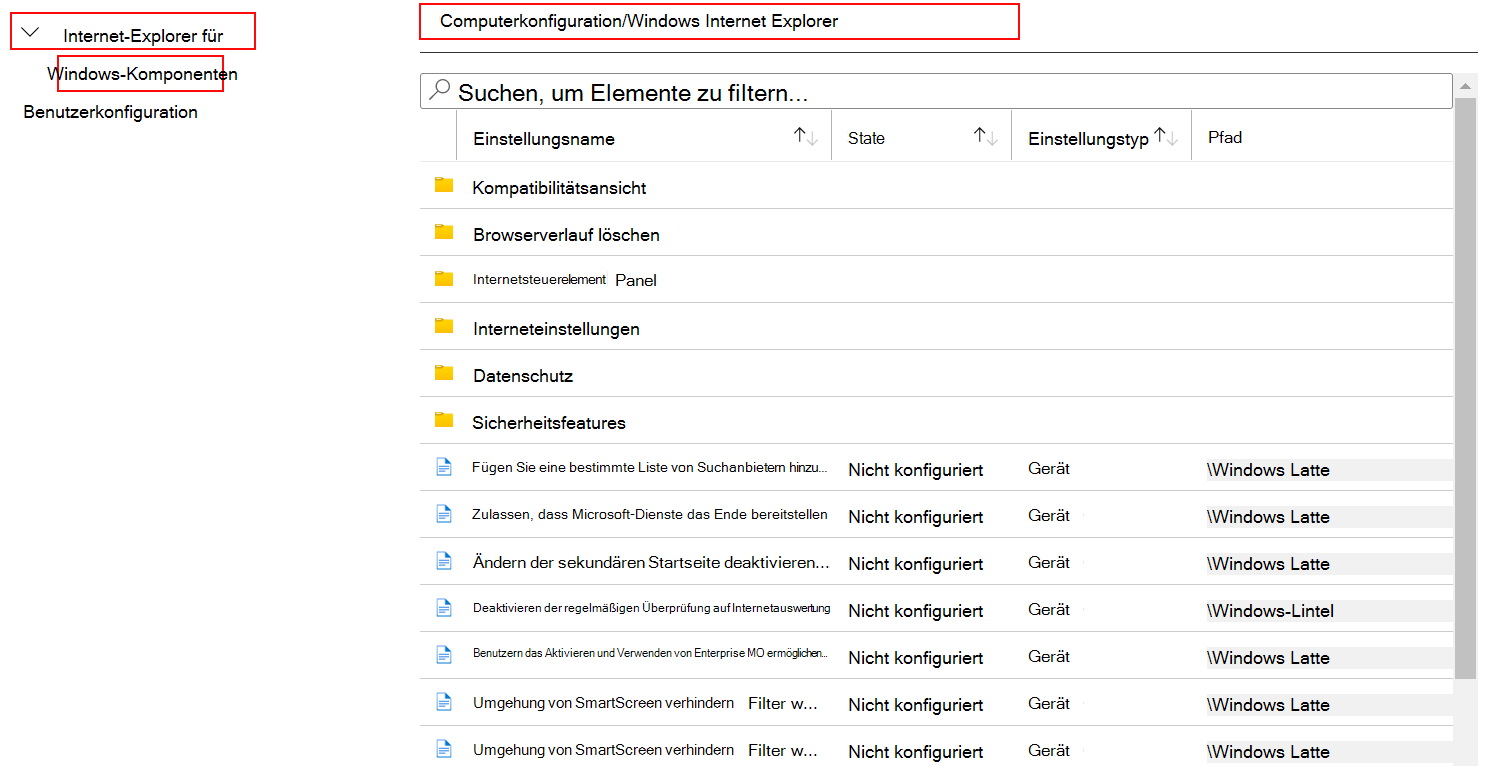
Task: Click Nicht konfiguriert in the Microsoft-Dienste row
Action: pyautogui.click(x=916, y=517)
